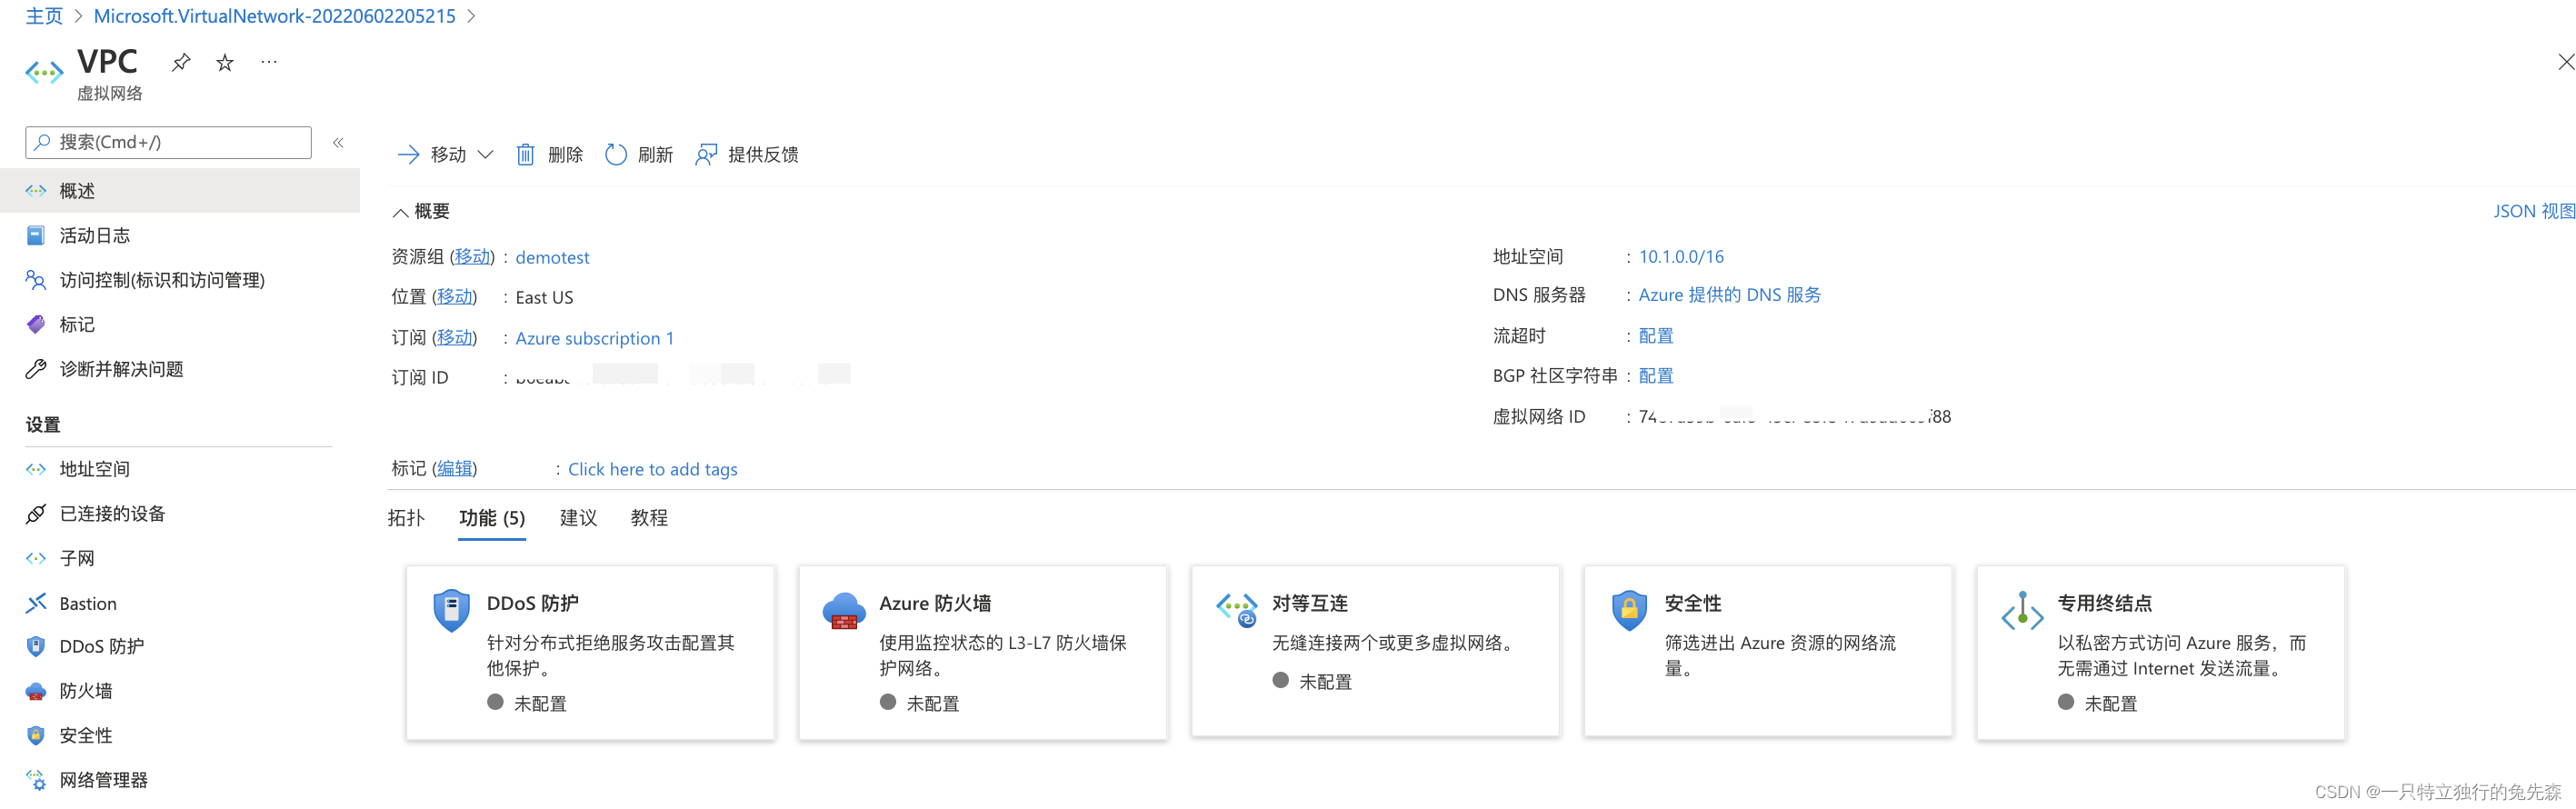The image size is (2576, 809).
Task: Open the 安全性 feature card
Action: [1768, 651]
